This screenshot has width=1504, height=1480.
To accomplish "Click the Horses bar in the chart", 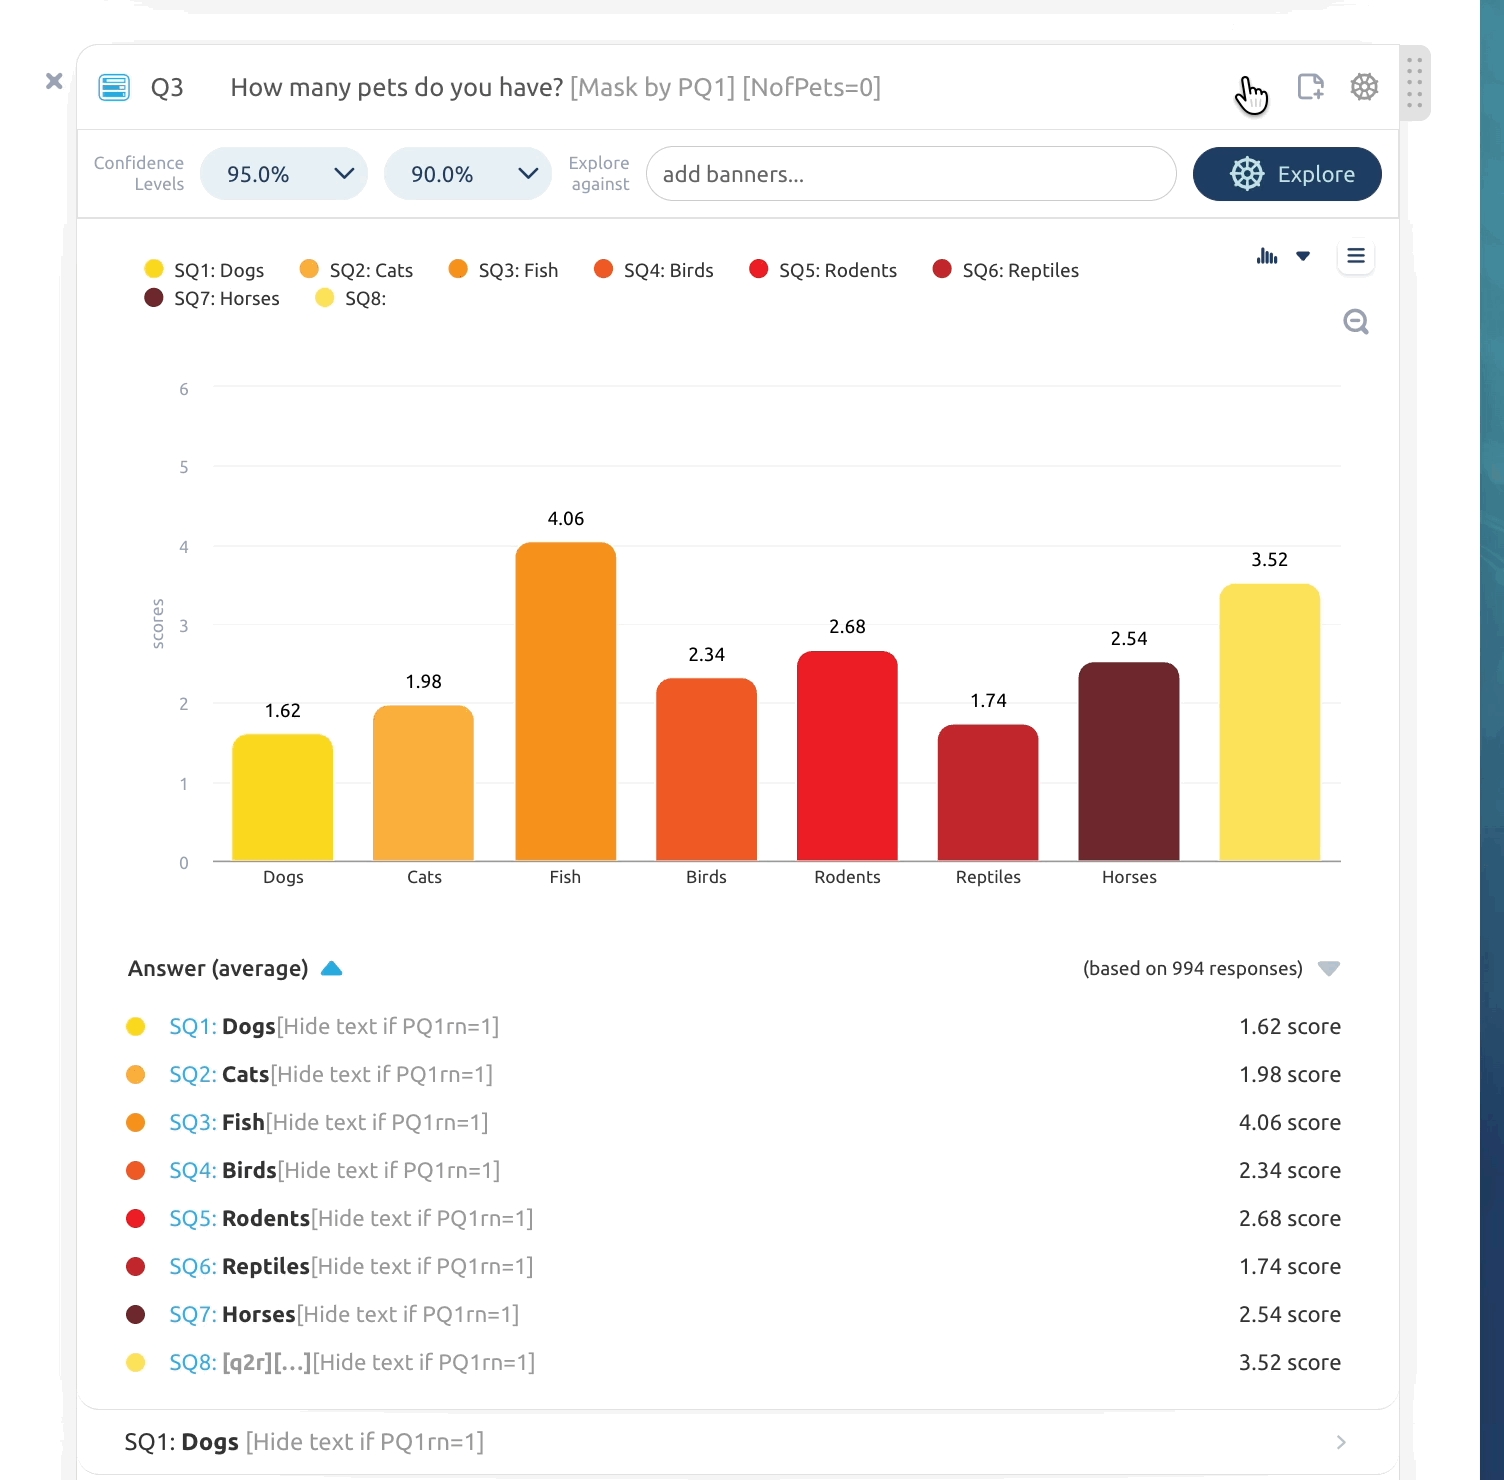I will tap(1129, 761).
